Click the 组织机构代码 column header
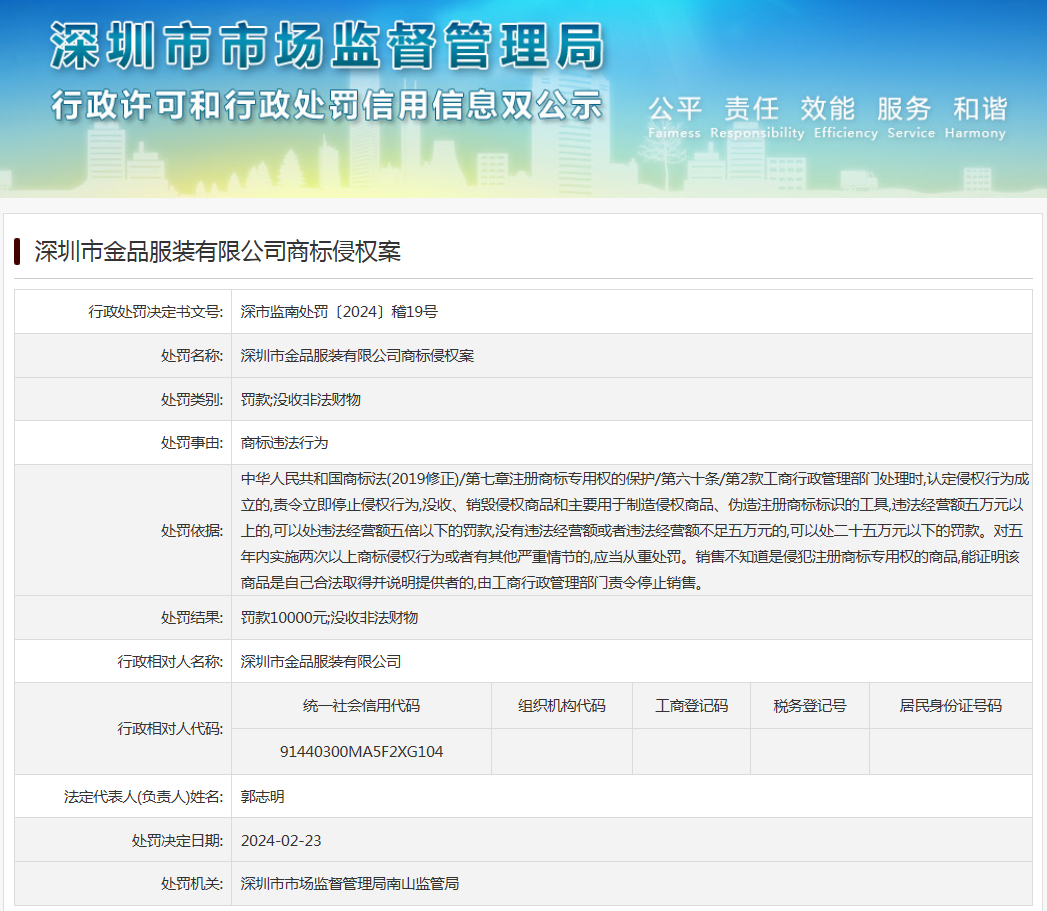The image size is (1047, 911). pos(562,706)
